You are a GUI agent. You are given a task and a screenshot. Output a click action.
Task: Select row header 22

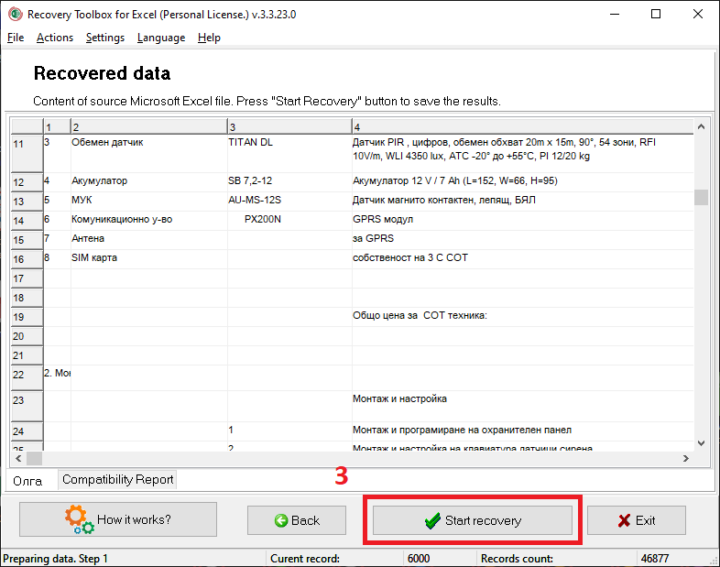pyautogui.click(x=27, y=378)
